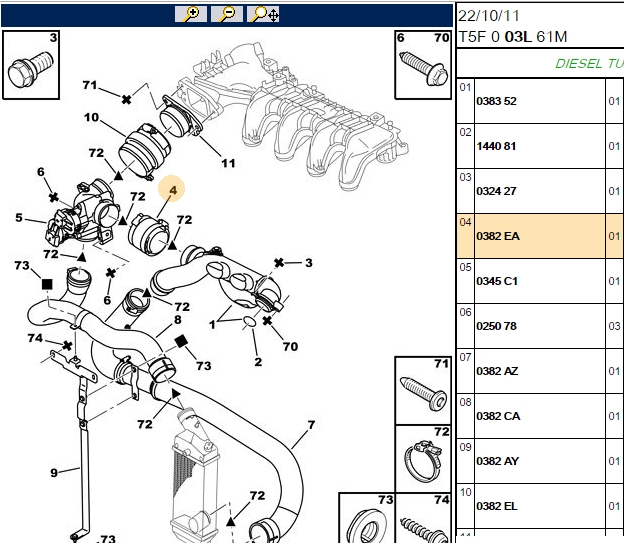Select part number 0382 EL row

[540, 506]
